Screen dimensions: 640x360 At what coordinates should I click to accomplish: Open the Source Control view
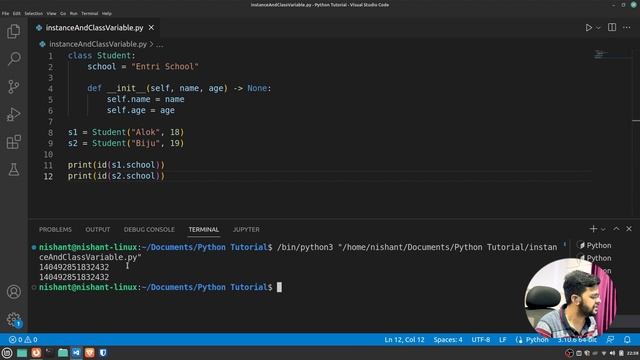coord(13,87)
